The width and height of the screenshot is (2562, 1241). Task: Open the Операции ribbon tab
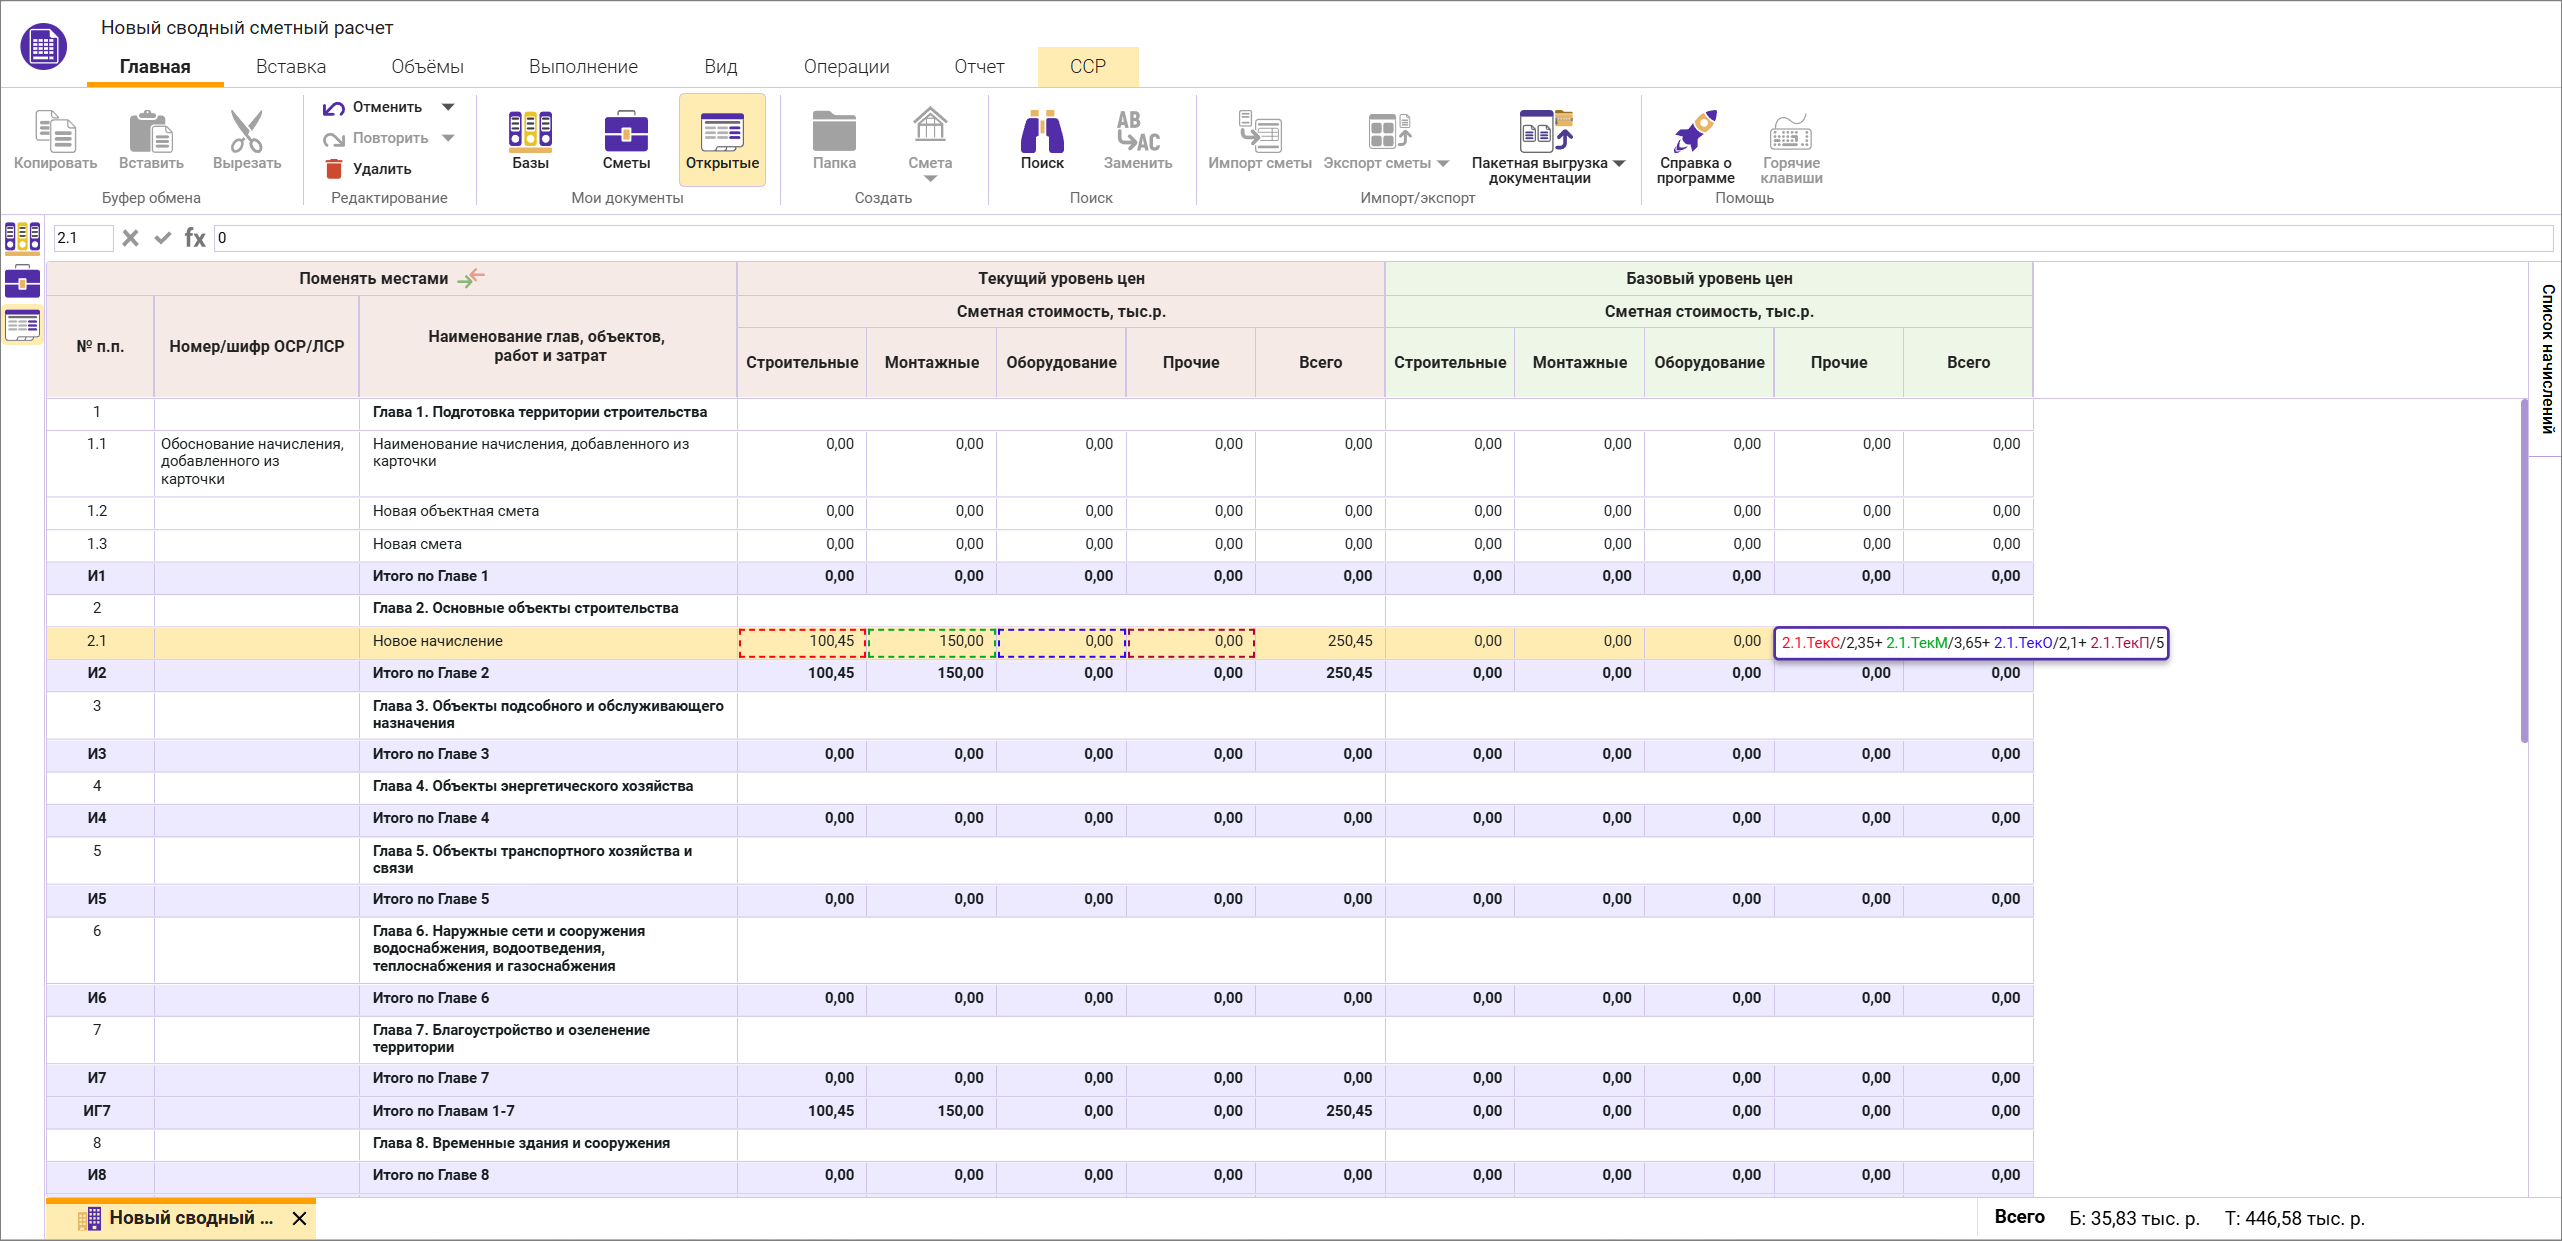[x=846, y=67]
